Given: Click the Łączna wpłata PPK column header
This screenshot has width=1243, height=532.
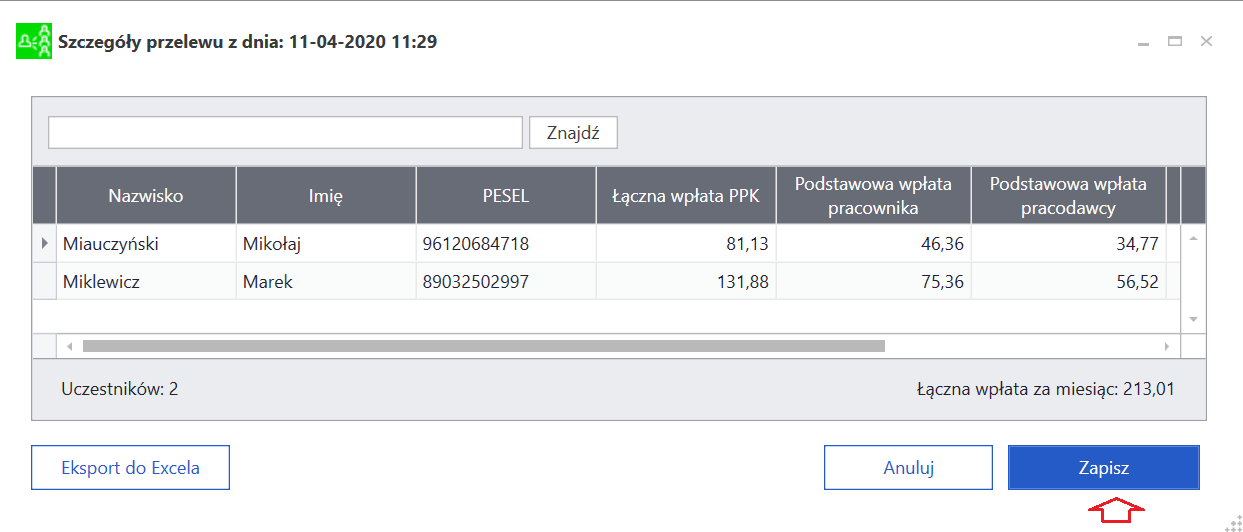Looking at the screenshot, I should pos(686,195).
